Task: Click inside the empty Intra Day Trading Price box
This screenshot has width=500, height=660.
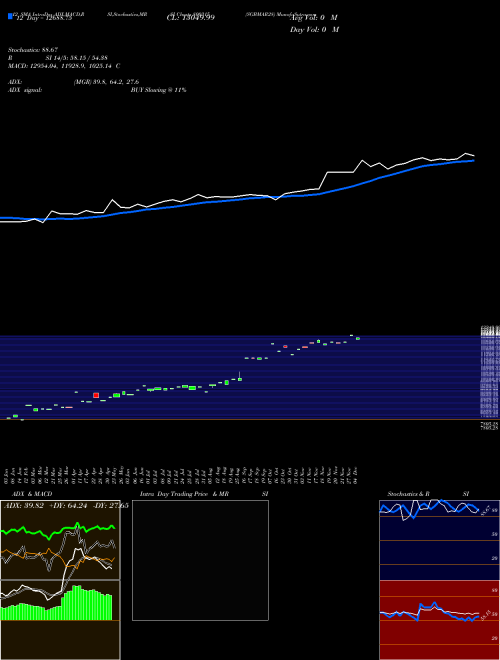Action: [x=200, y=560]
